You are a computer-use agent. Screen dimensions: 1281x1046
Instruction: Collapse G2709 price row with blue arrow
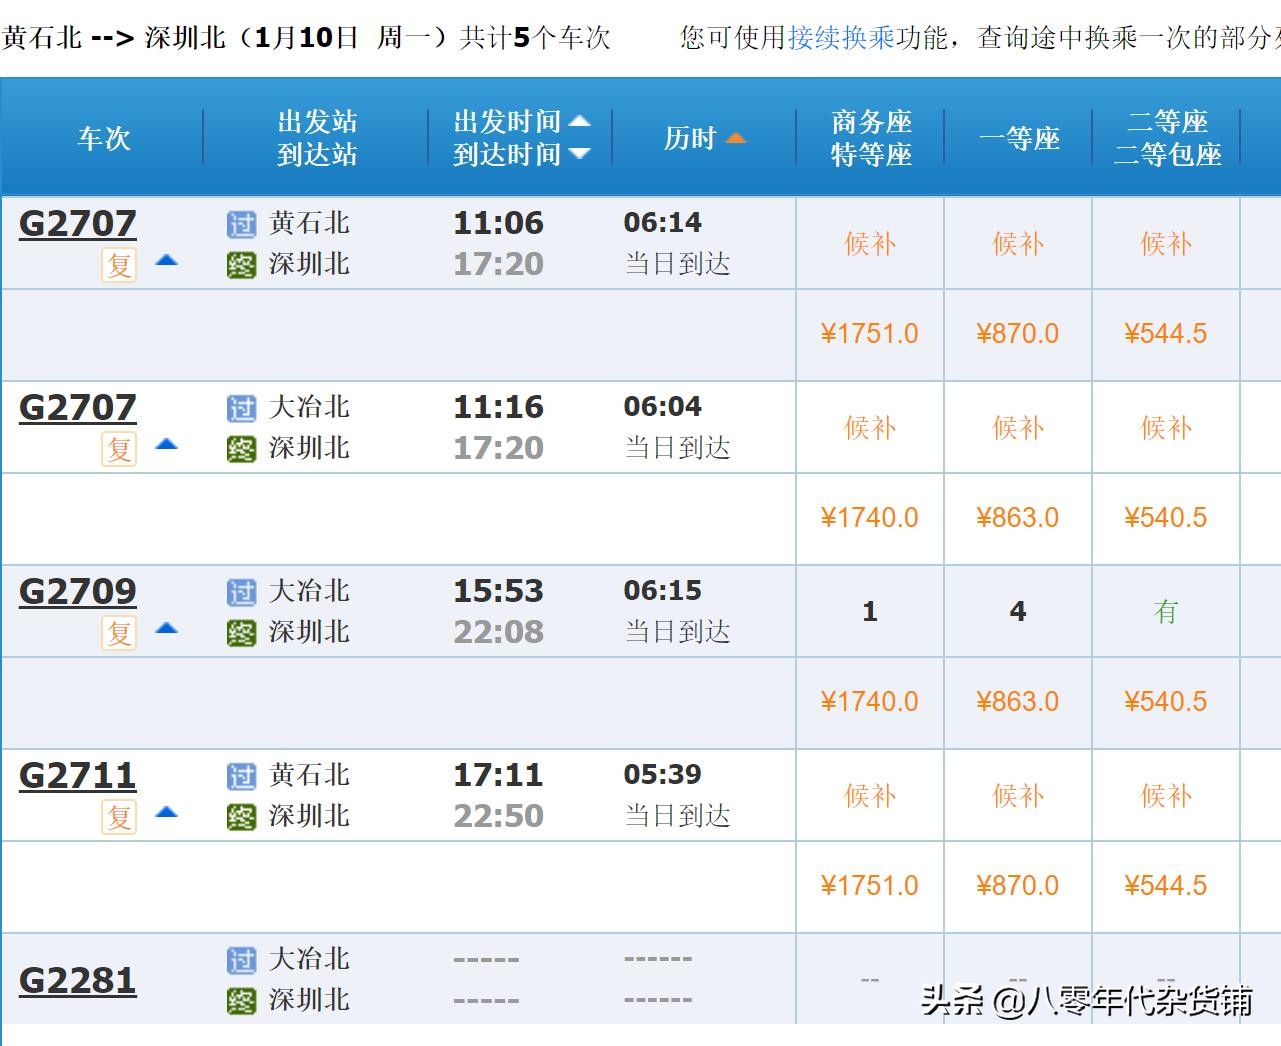(166, 629)
